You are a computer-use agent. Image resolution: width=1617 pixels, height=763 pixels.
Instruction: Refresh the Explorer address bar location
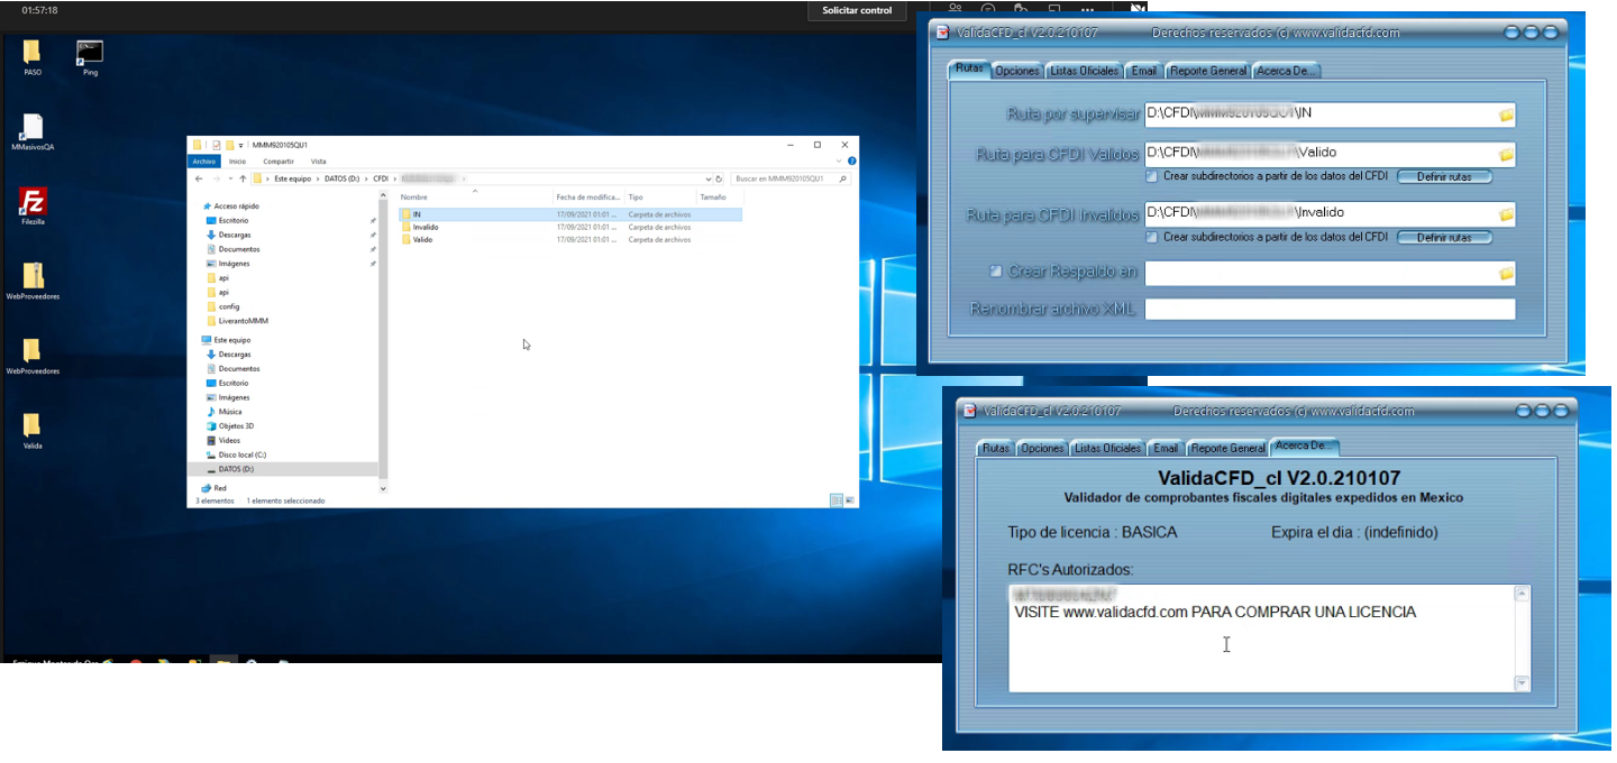[719, 179]
